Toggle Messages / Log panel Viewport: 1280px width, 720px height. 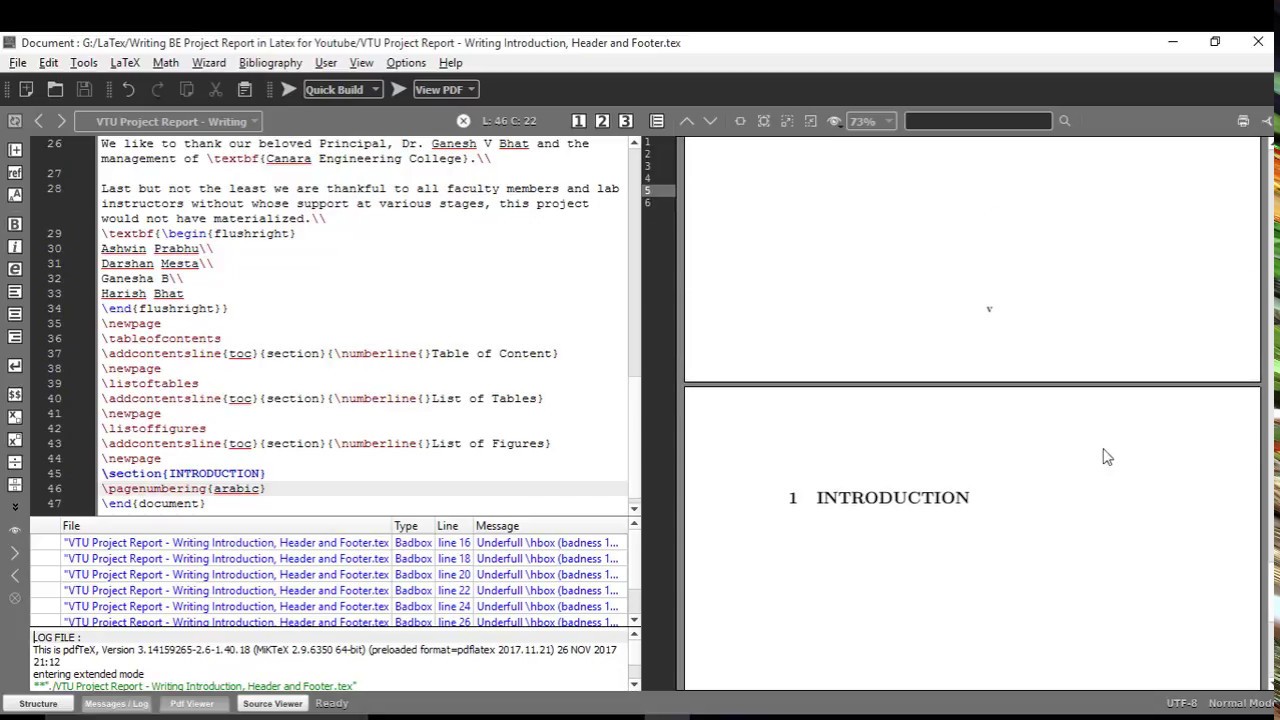tap(116, 704)
